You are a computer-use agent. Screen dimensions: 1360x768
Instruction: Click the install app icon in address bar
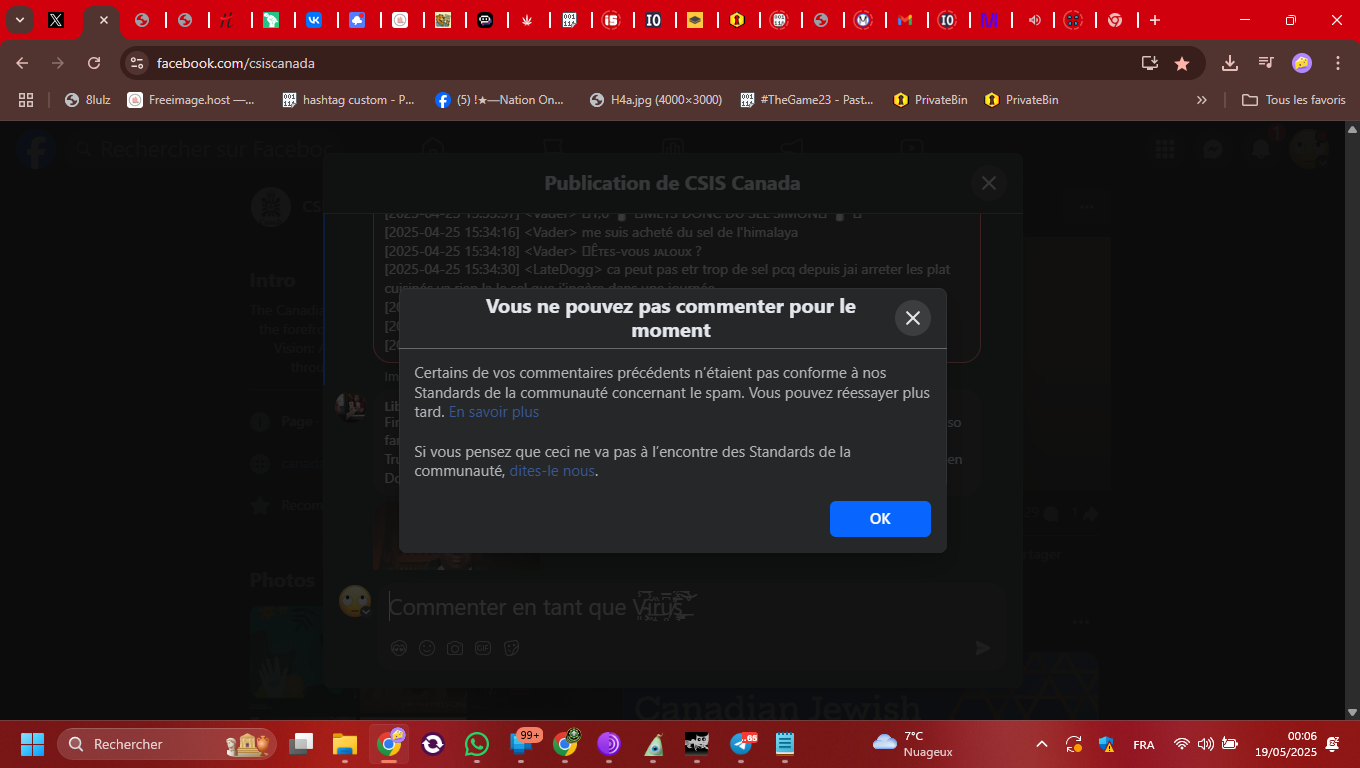[x=1150, y=63]
